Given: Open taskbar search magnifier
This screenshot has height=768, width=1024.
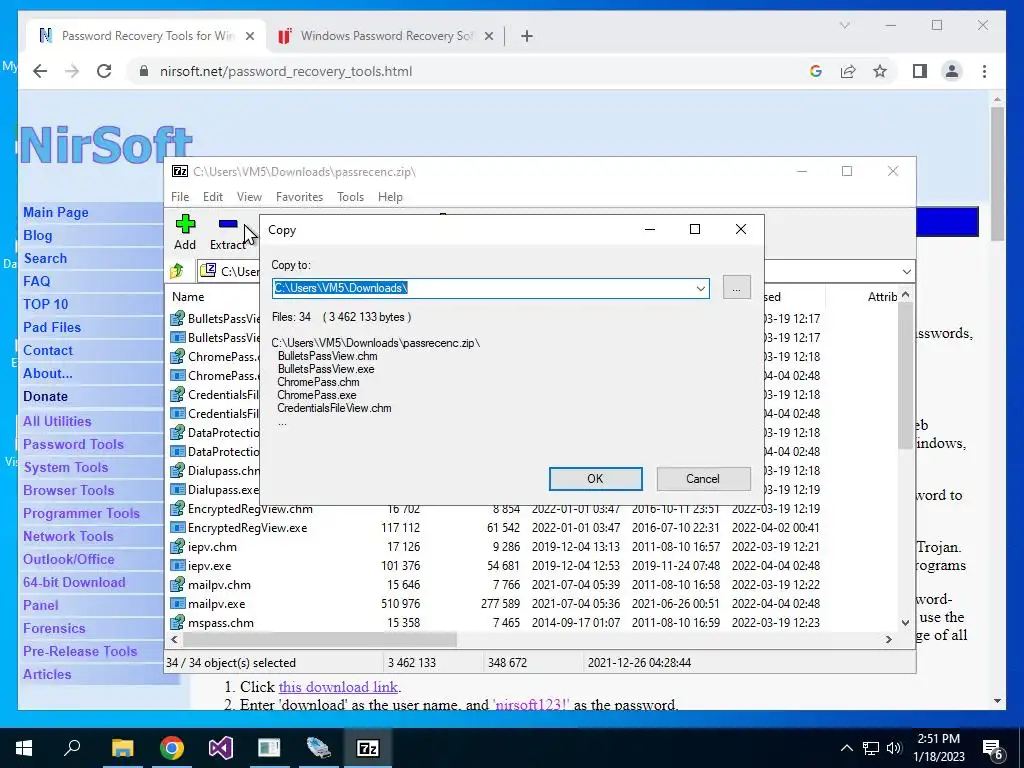Looking at the screenshot, I should coord(72,748).
